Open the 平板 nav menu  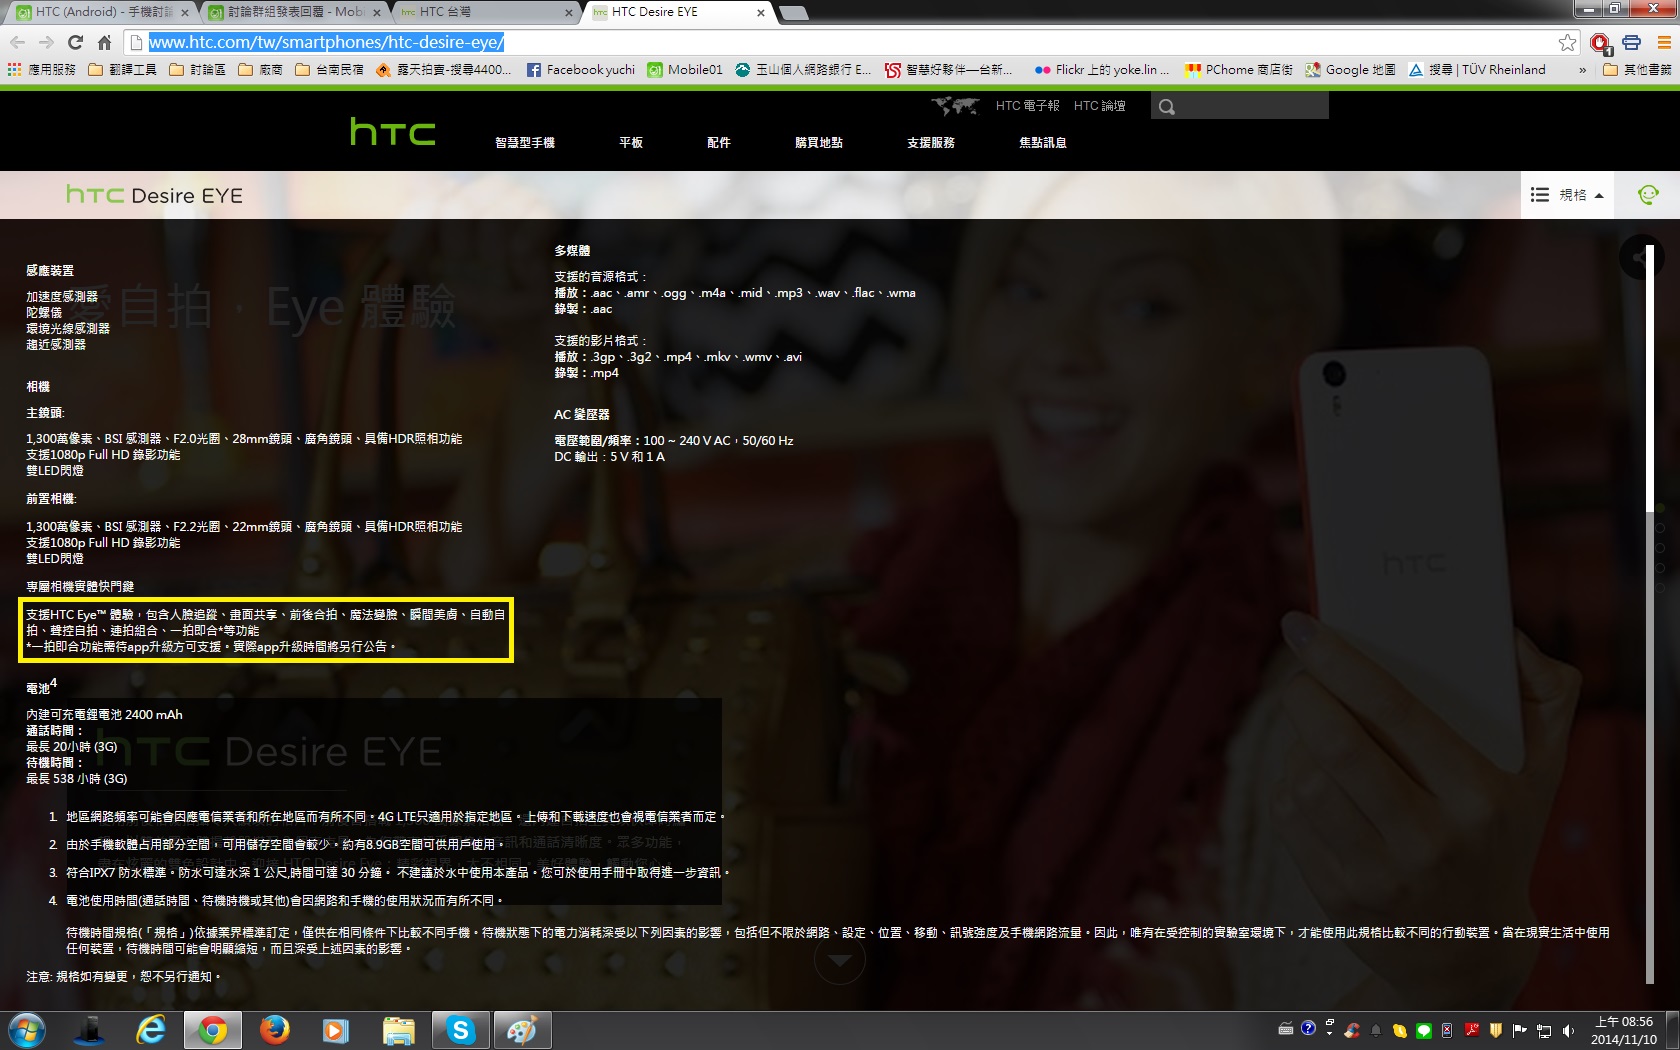[x=631, y=143]
